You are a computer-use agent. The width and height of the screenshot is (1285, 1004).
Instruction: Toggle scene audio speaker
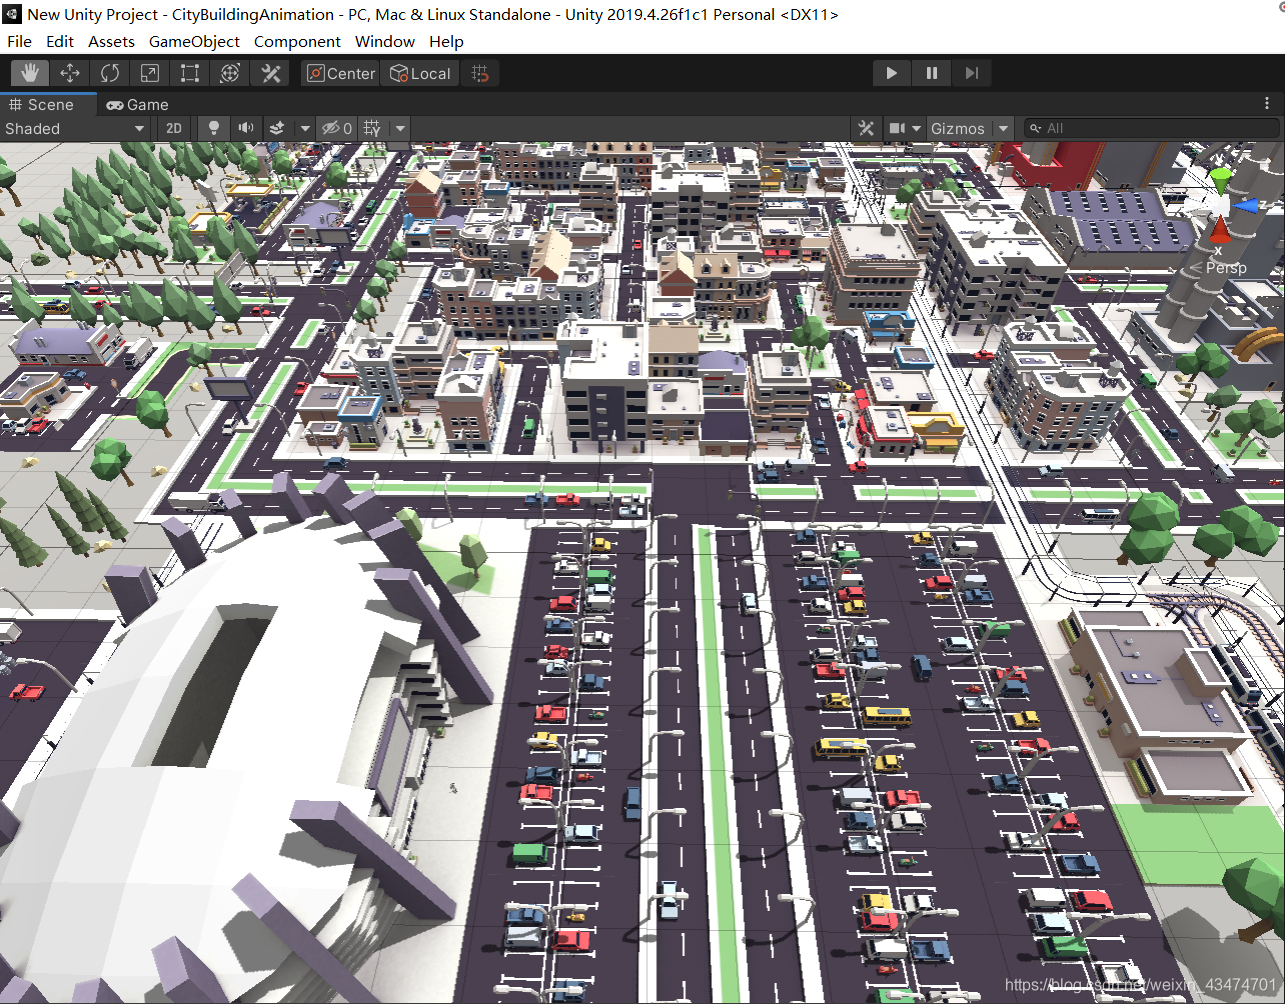pos(245,128)
